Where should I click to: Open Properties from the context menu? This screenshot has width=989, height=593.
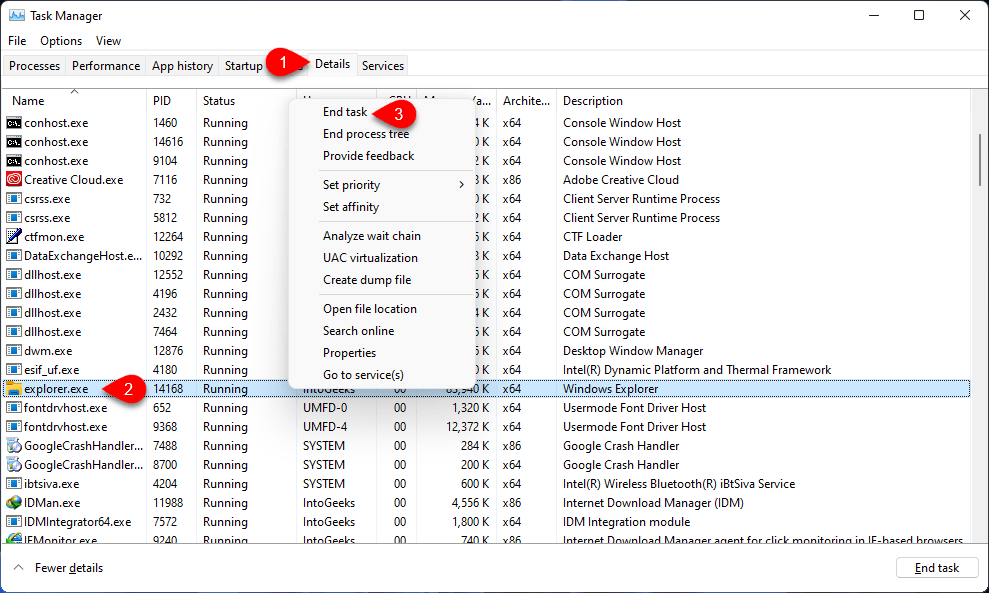pyautogui.click(x=349, y=353)
